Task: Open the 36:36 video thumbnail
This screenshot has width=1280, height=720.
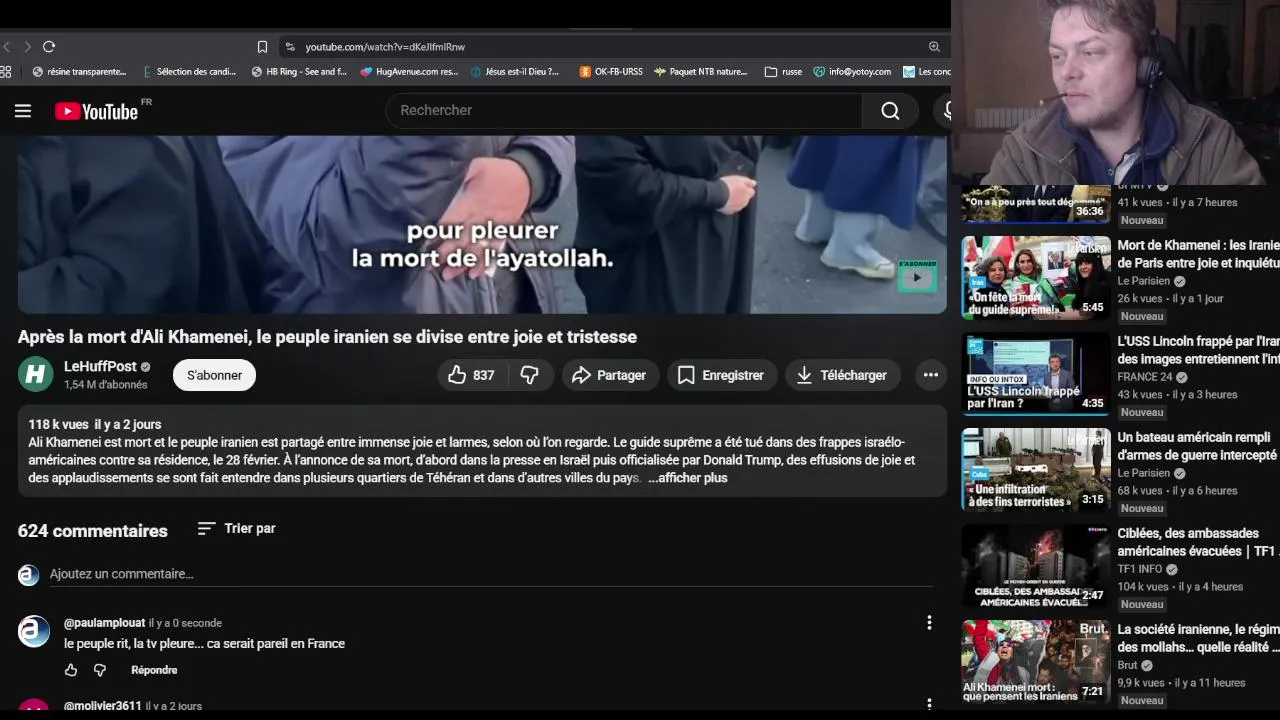Action: 1036,204
